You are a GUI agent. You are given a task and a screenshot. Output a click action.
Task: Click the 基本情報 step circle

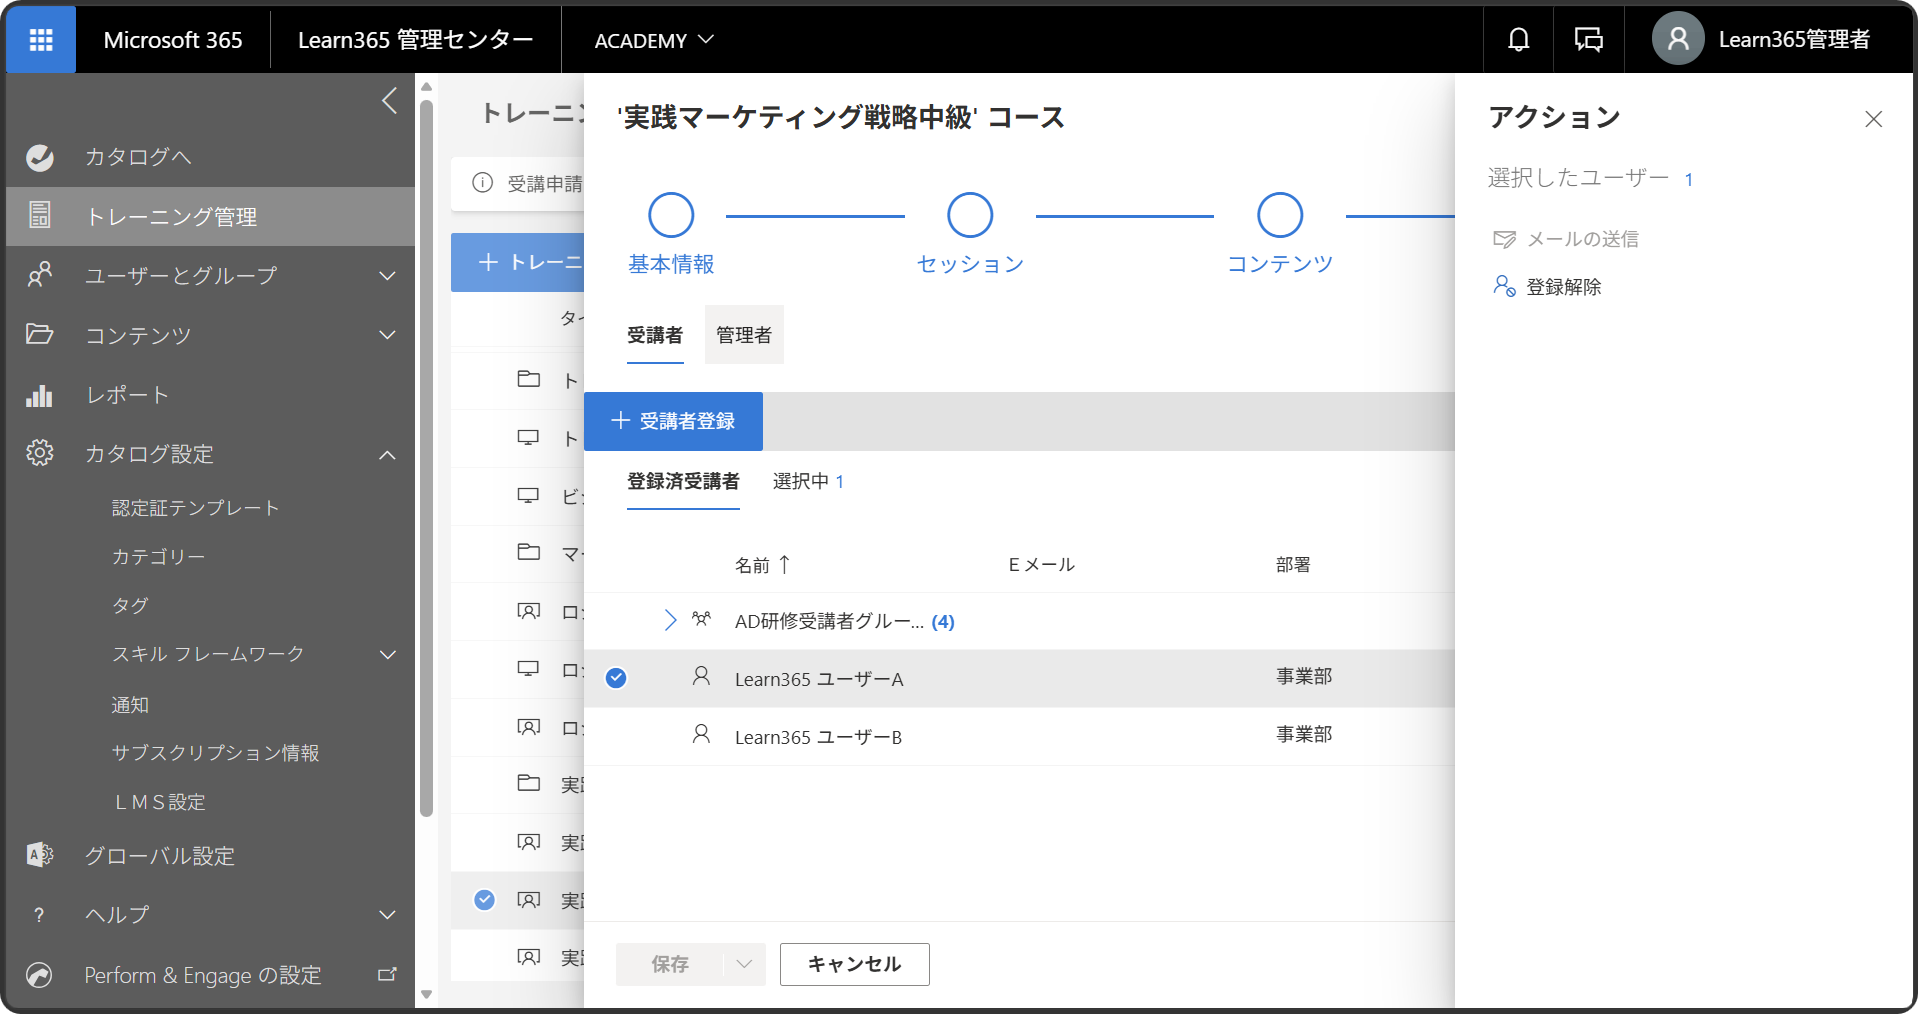tap(671, 215)
